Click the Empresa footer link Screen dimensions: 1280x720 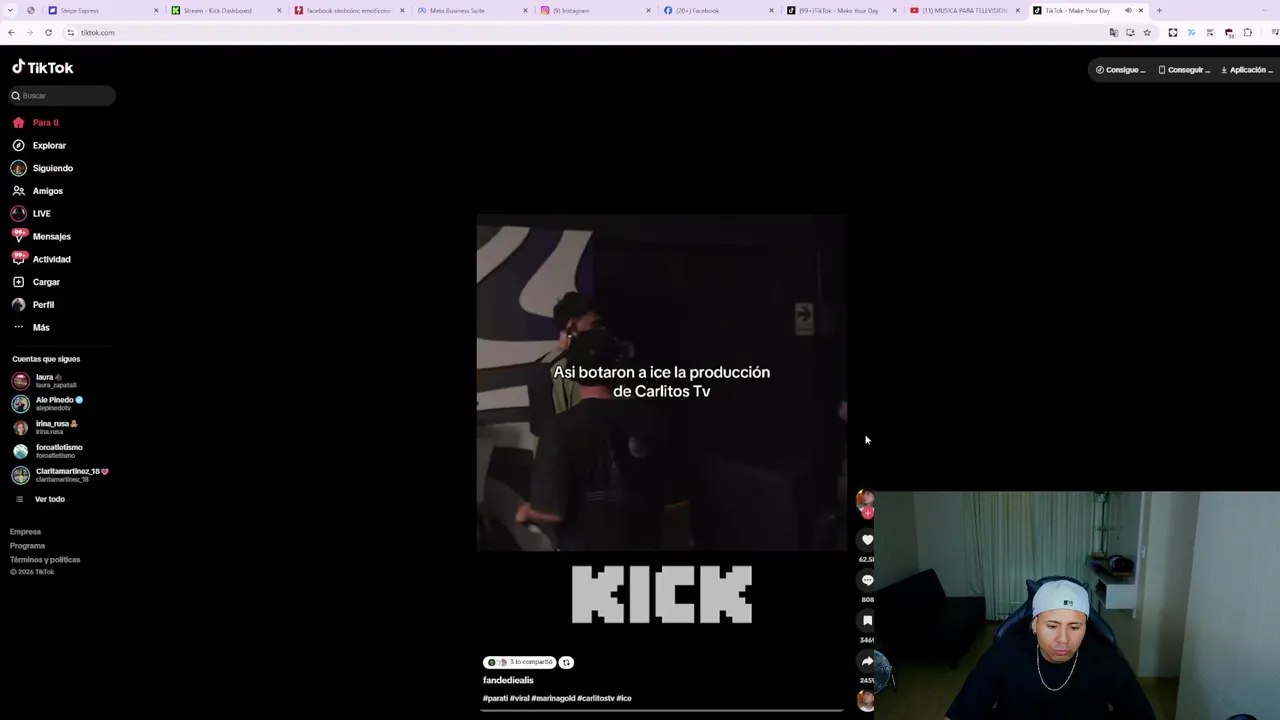click(25, 532)
